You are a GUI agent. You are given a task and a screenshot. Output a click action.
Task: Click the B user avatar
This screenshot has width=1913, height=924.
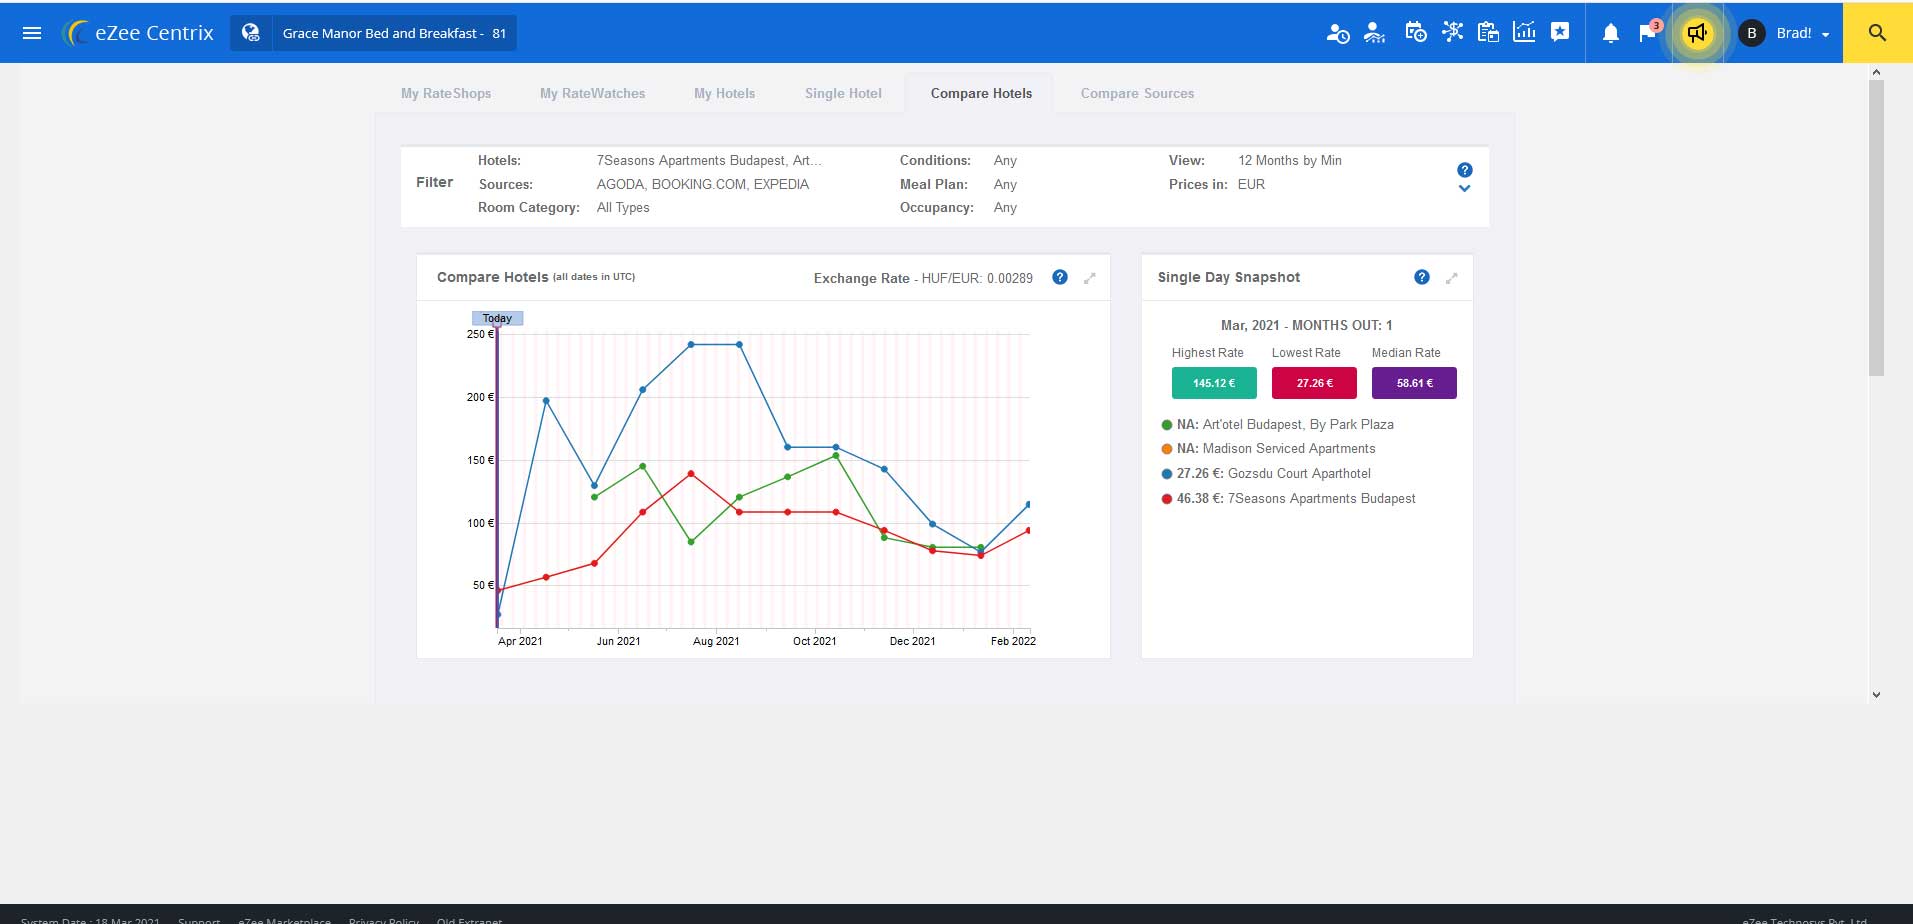(x=1751, y=33)
